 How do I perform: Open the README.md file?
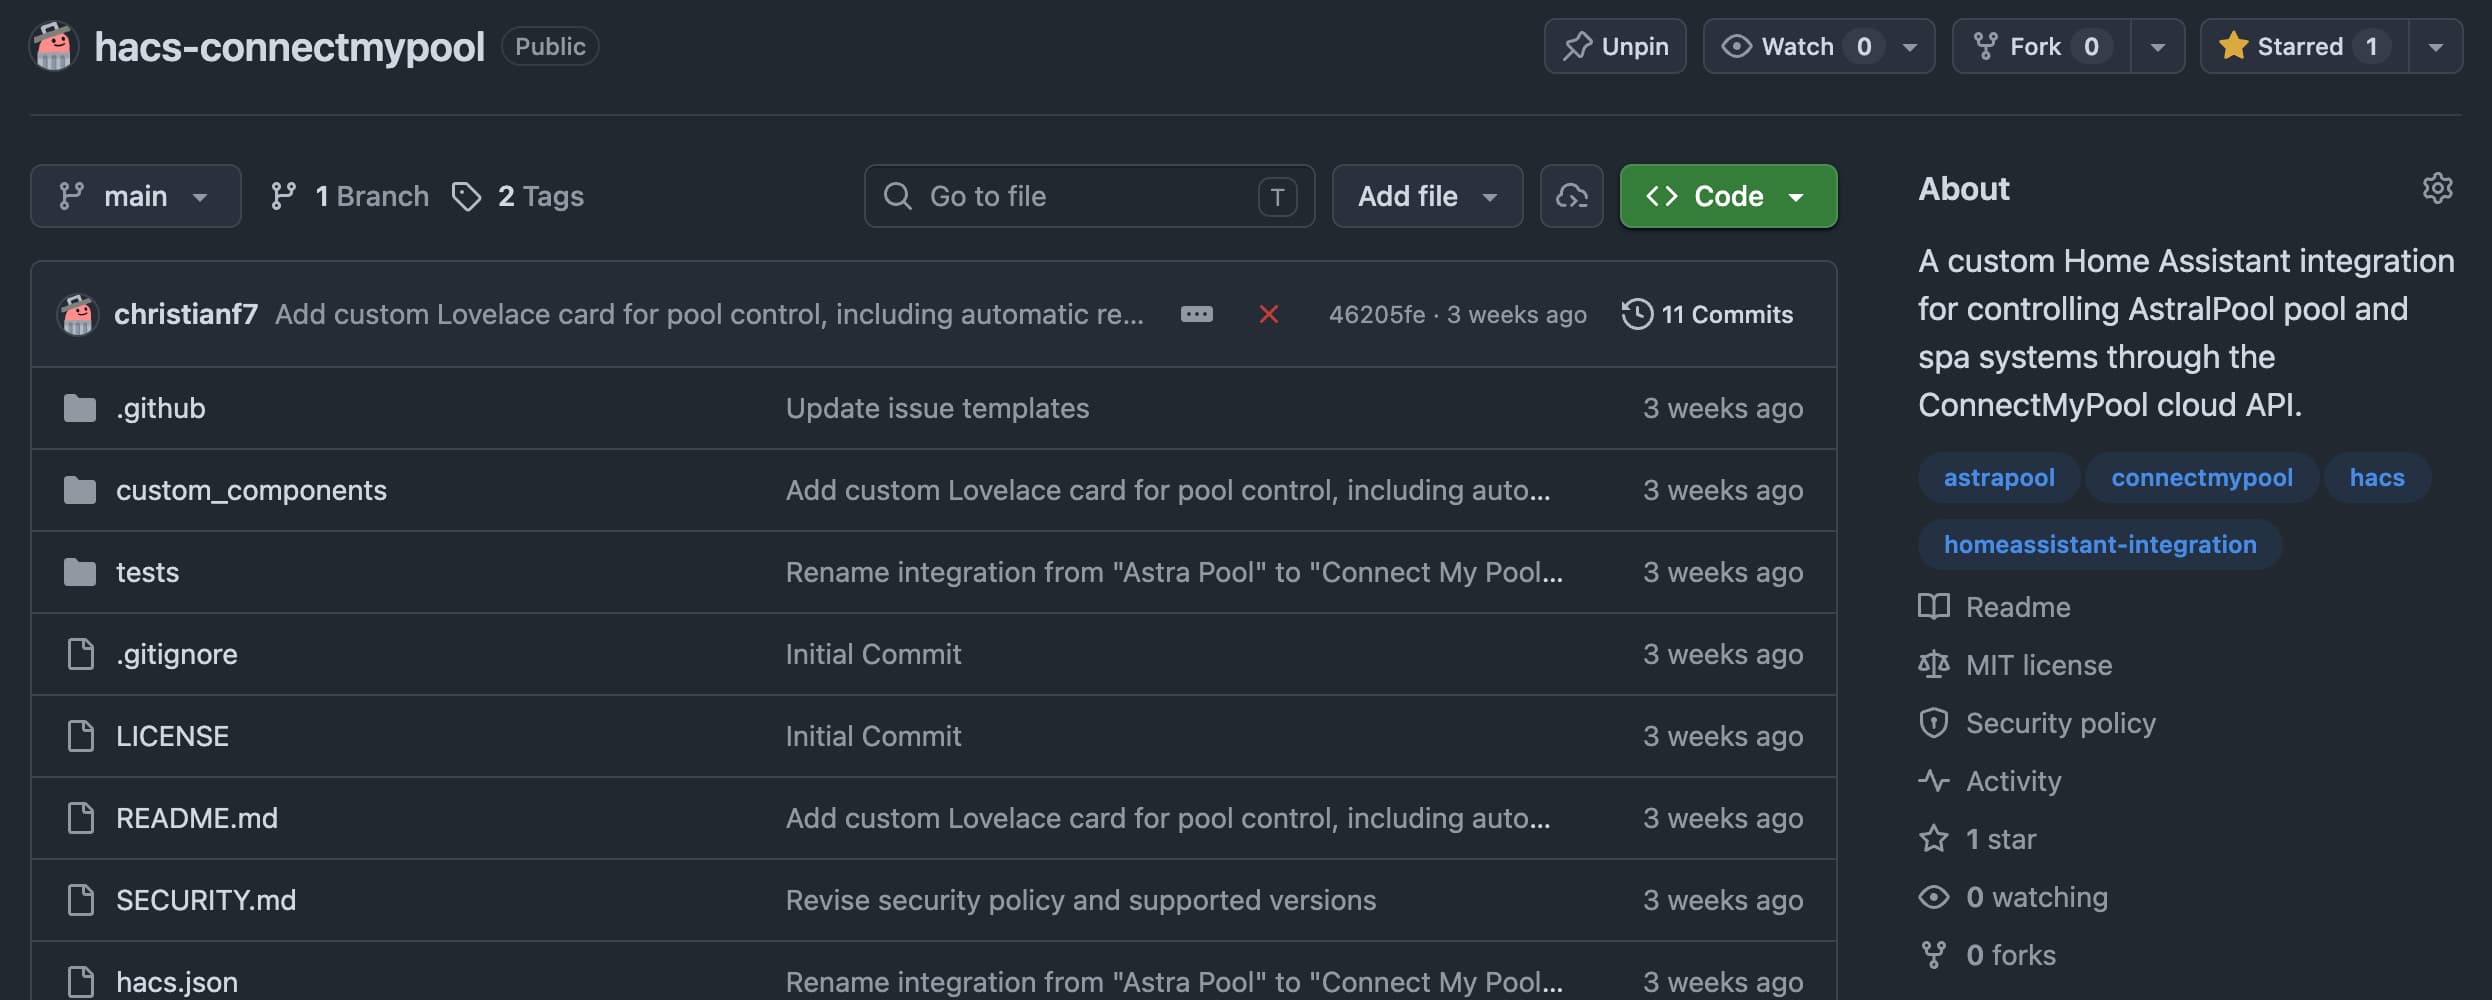pyautogui.click(x=197, y=818)
